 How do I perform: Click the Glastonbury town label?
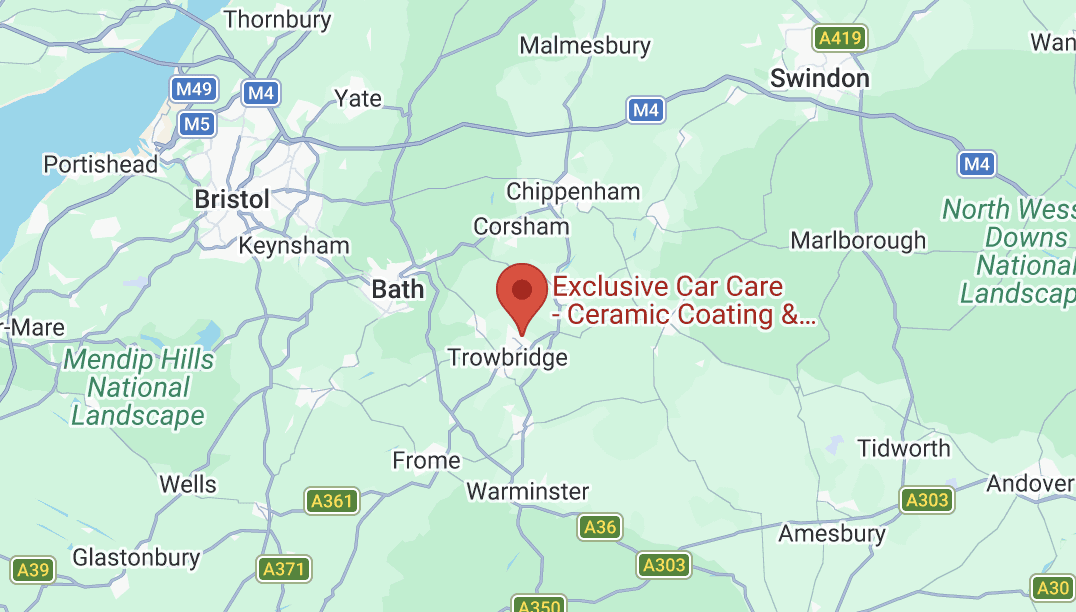pos(137,557)
